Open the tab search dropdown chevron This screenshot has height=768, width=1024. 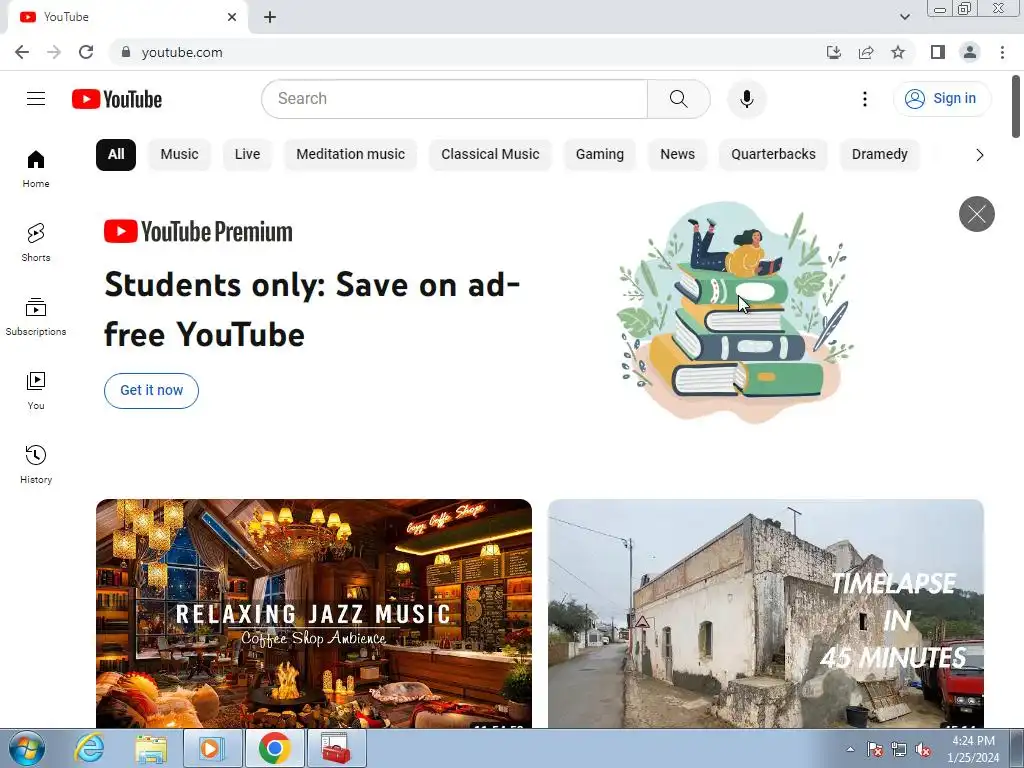904,17
